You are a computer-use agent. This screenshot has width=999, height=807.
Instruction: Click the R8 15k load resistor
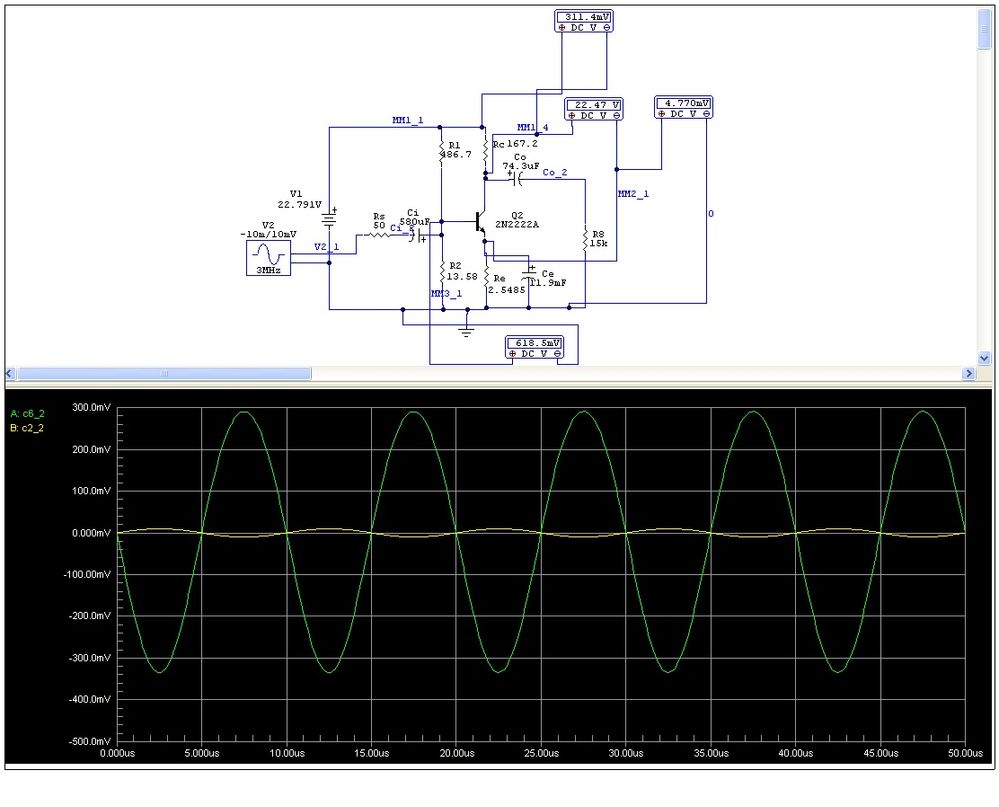(585, 239)
